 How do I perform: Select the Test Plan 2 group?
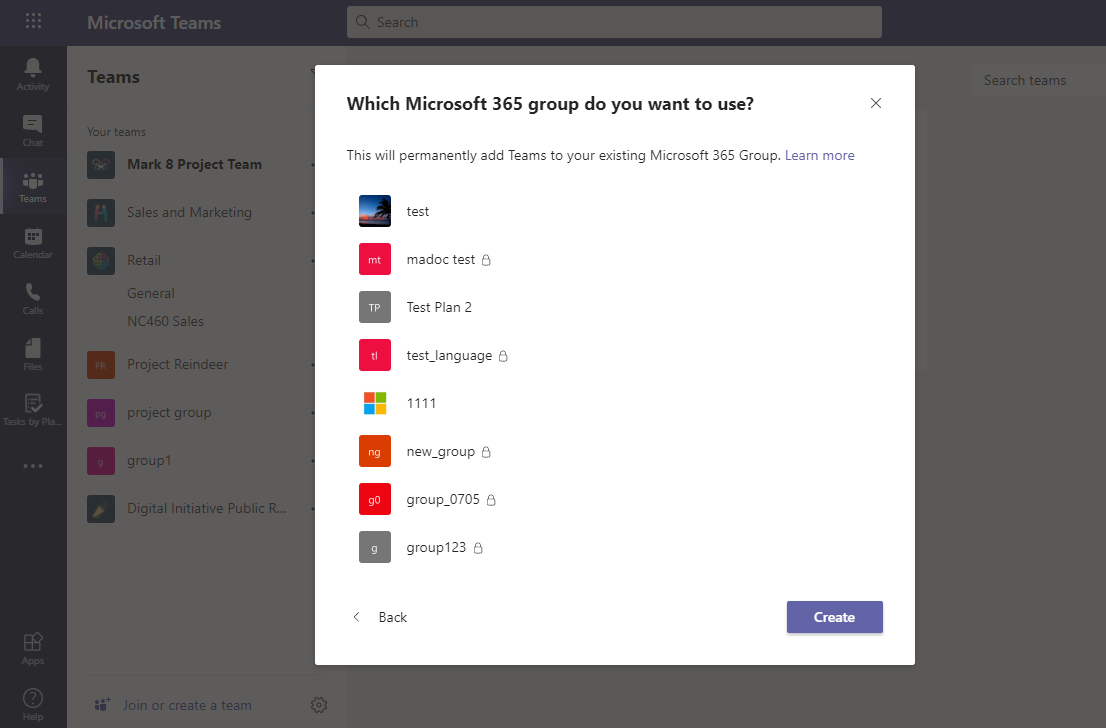[x=437, y=307]
